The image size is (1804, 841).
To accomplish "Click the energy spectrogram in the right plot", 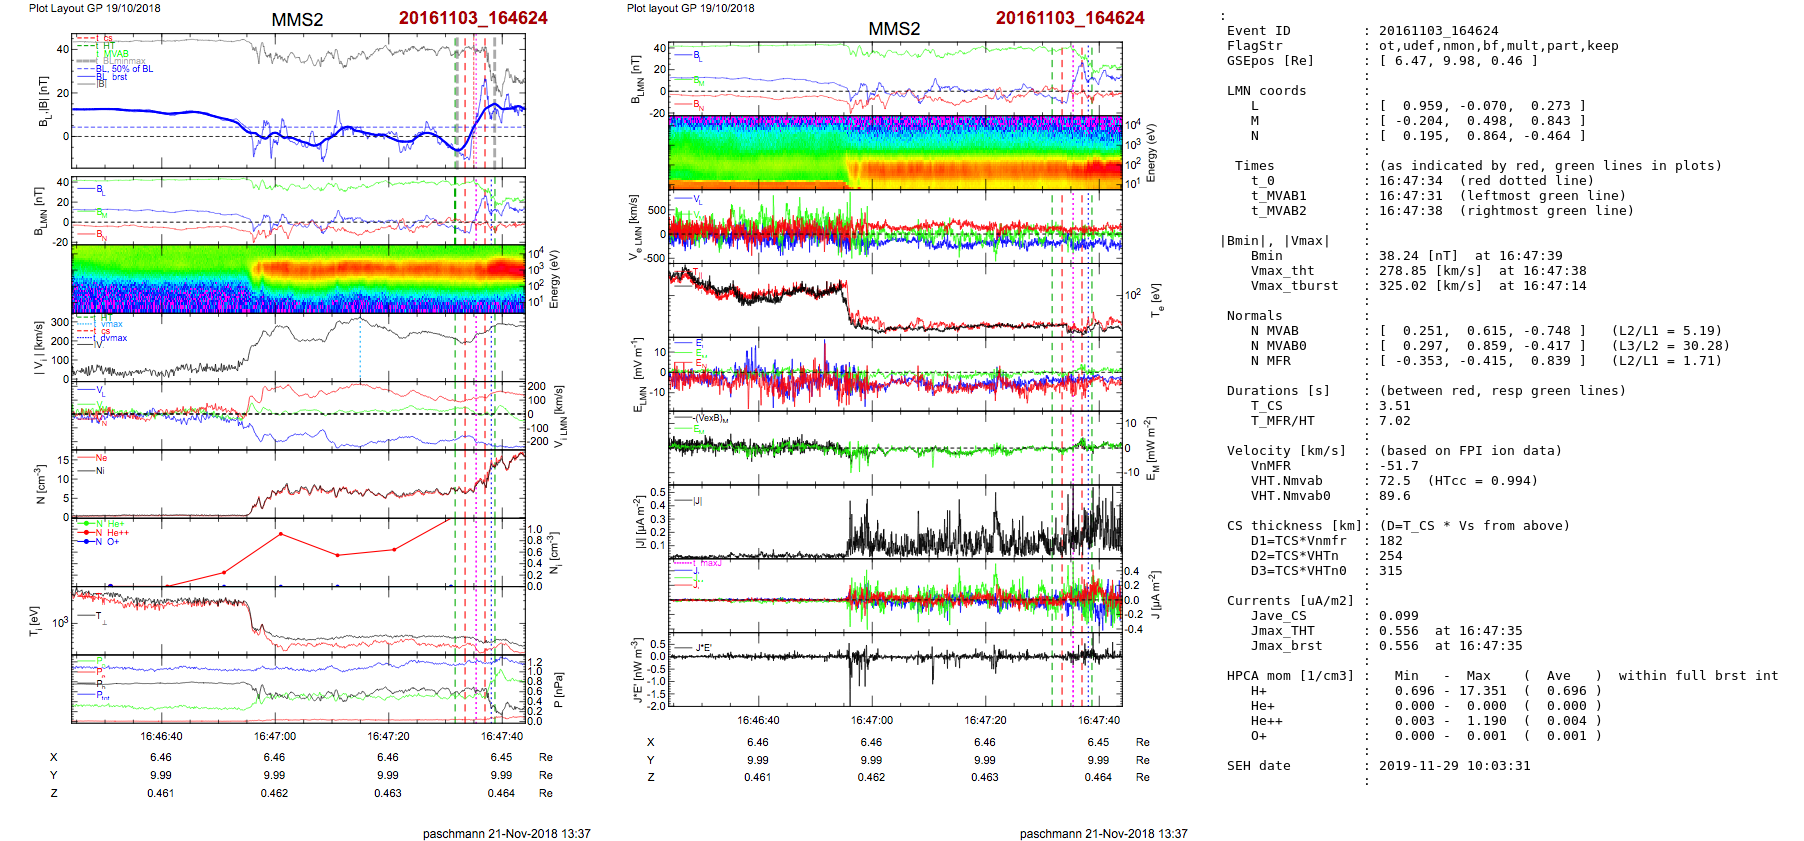I will [895, 152].
